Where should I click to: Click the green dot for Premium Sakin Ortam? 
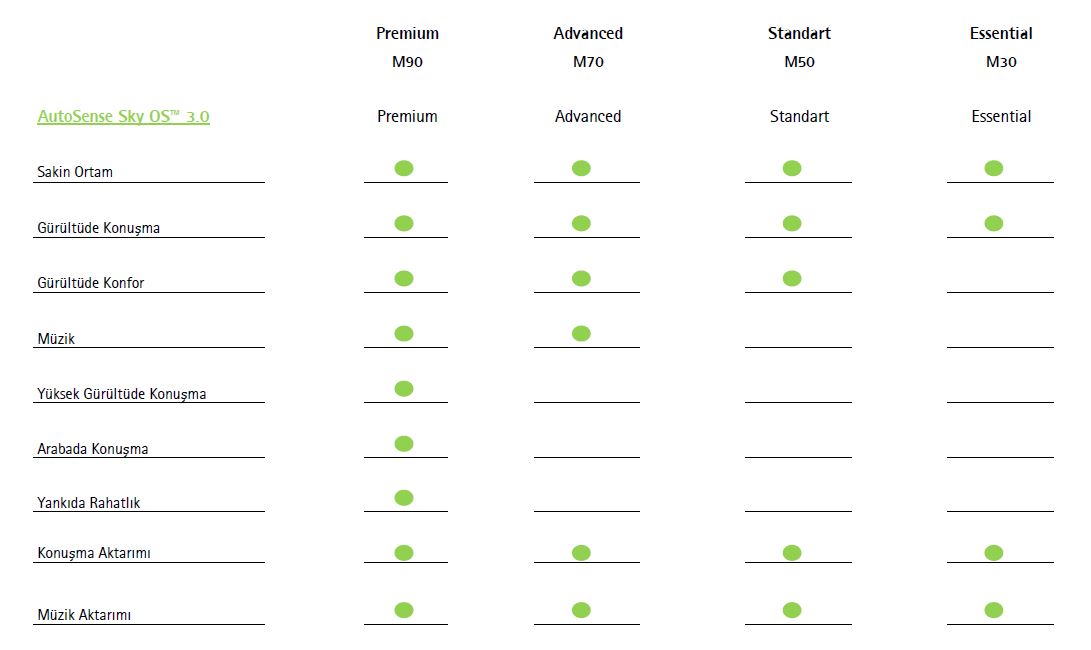click(404, 168)
